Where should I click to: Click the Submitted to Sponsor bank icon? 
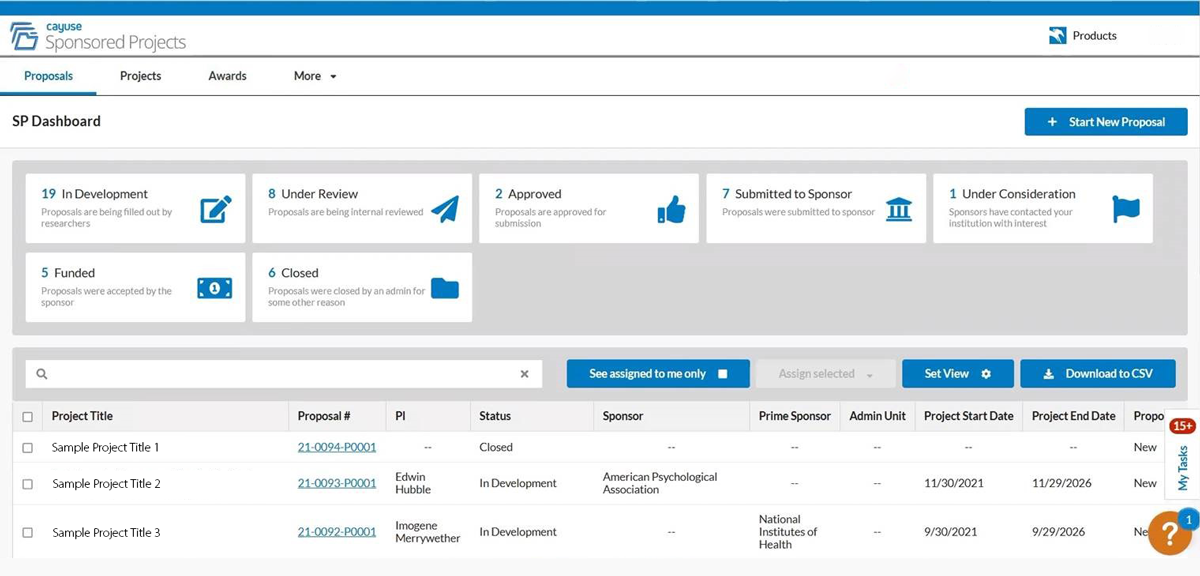899,209
